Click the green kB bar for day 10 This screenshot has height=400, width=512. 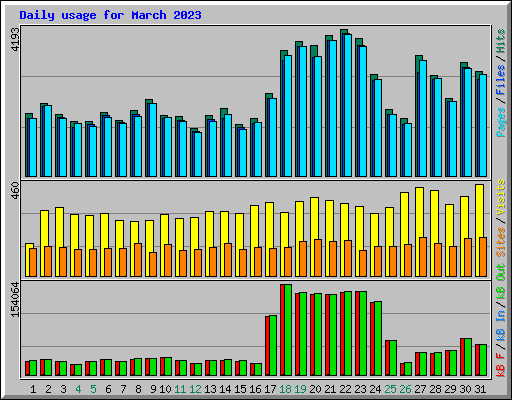click(168, 367)
